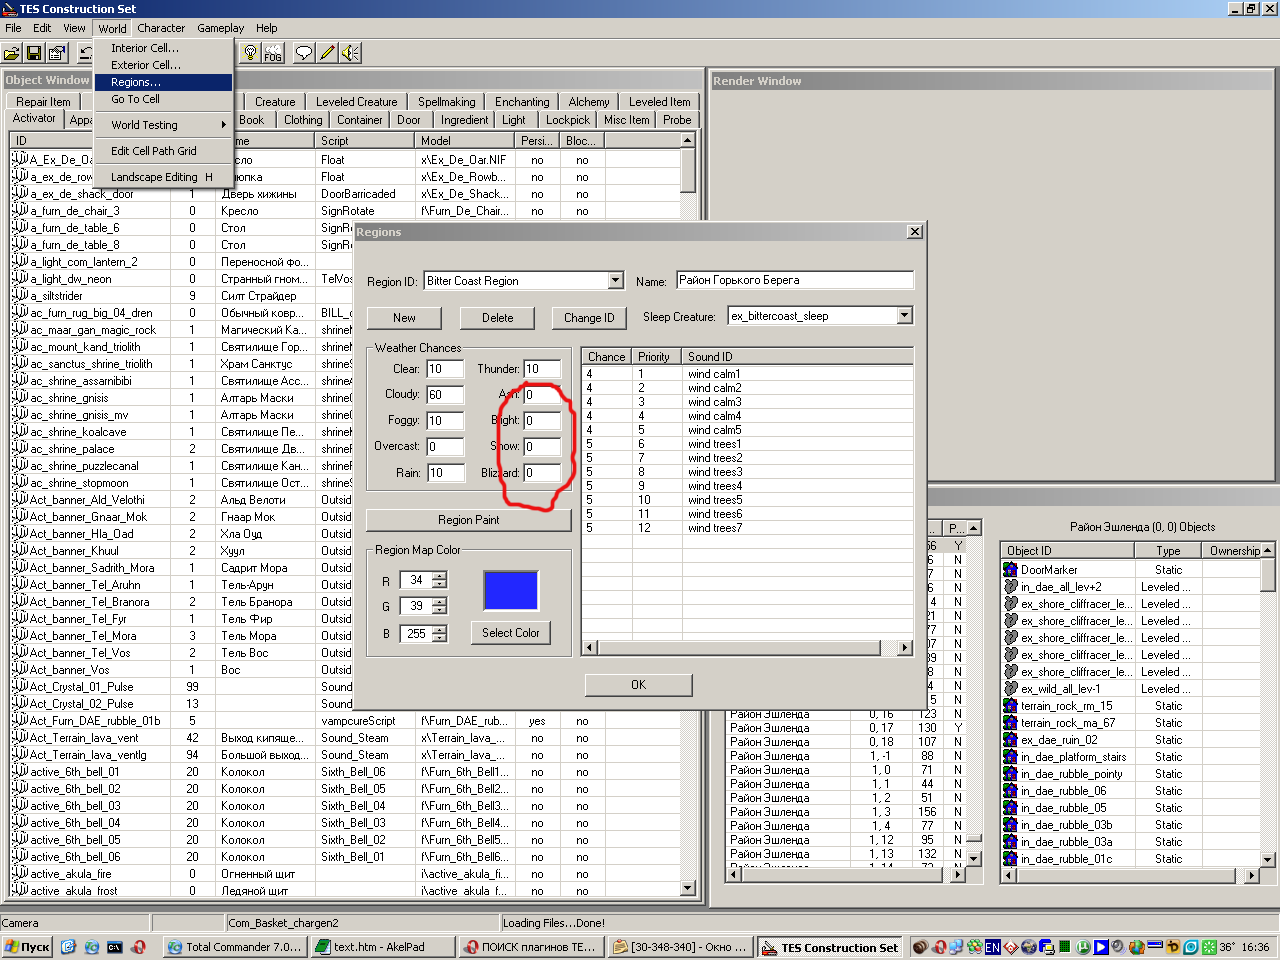
Task: Click the Save floppy disk icon
Action: 34,53
